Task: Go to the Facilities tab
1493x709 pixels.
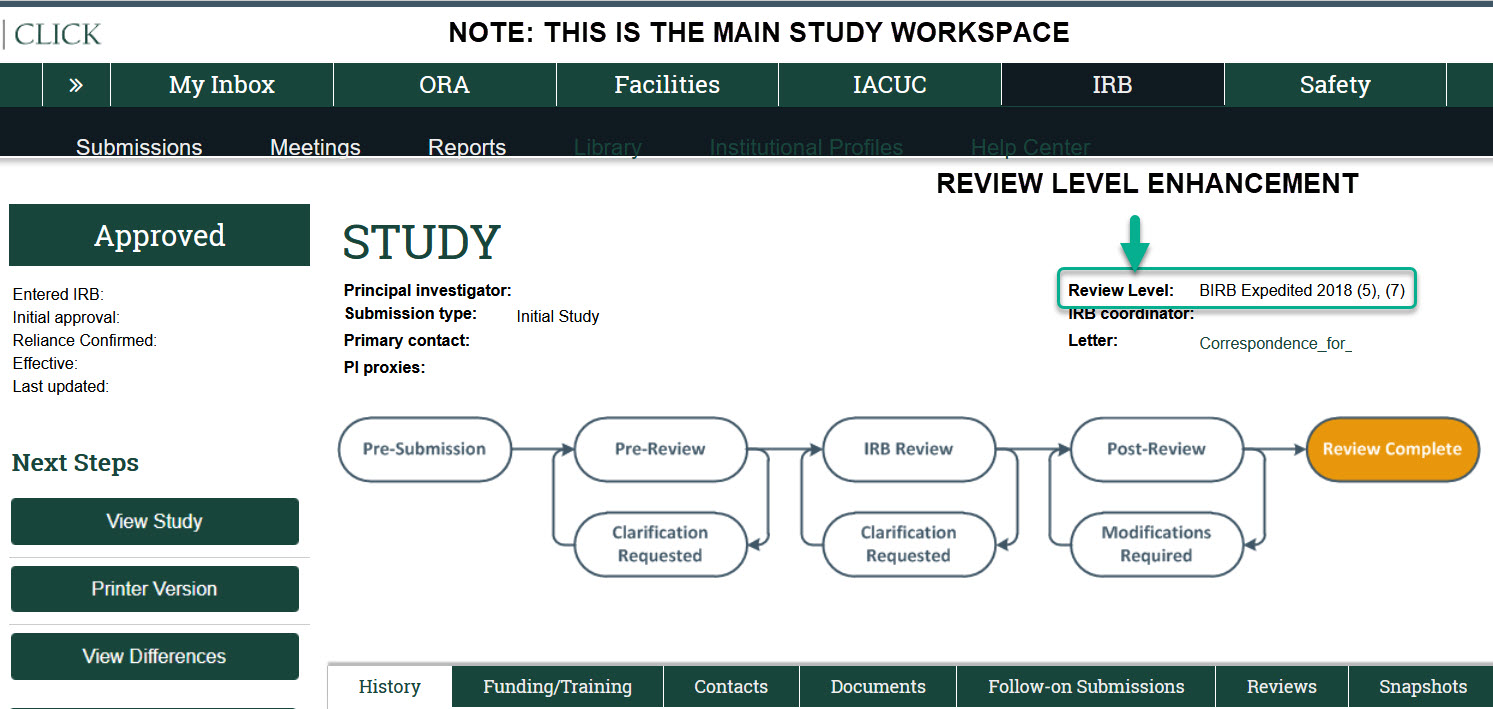Action: [x=667, y=85]
